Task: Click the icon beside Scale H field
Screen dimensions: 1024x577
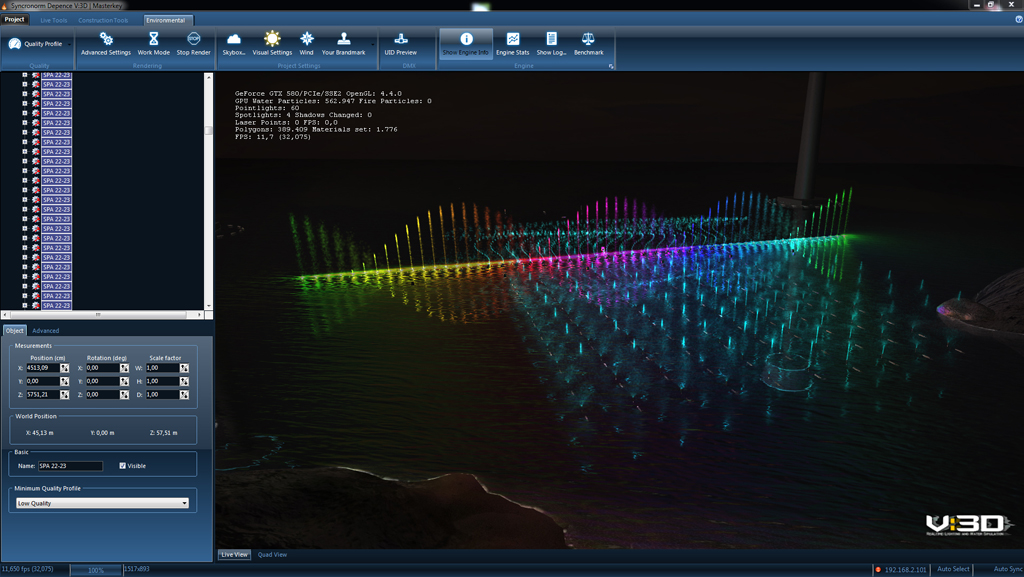Action: tap(184, 381)
